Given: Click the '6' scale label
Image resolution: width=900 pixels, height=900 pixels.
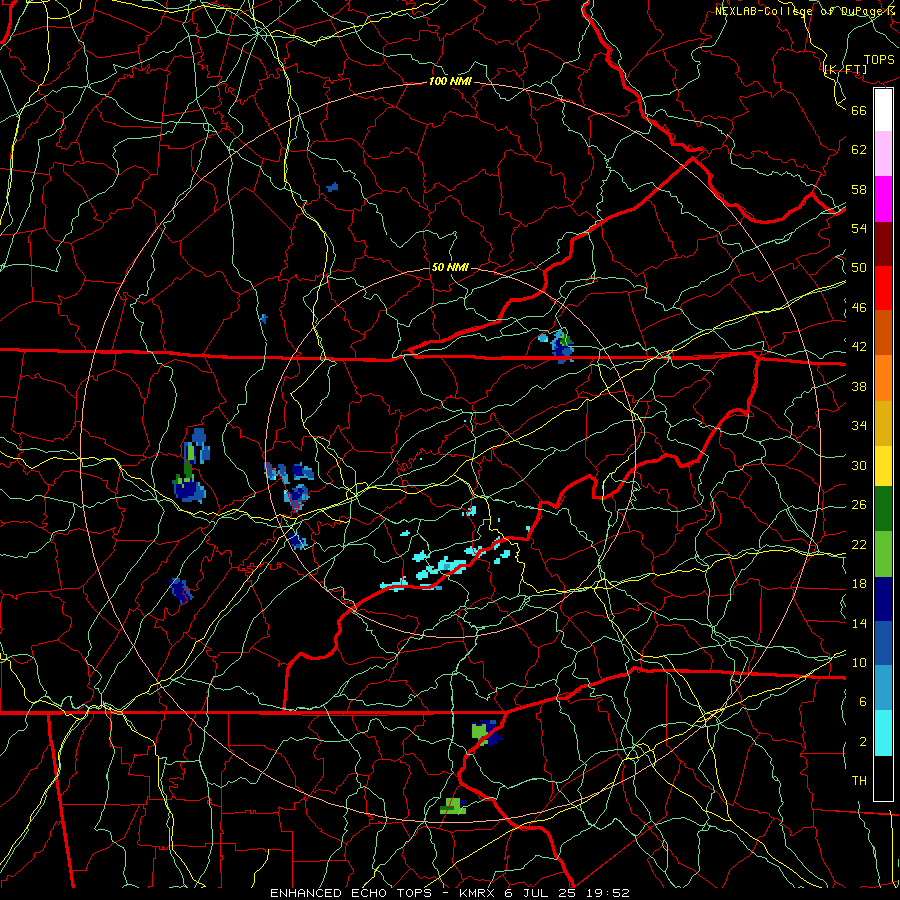Looking at the screenshot, I should pos(863,701).
